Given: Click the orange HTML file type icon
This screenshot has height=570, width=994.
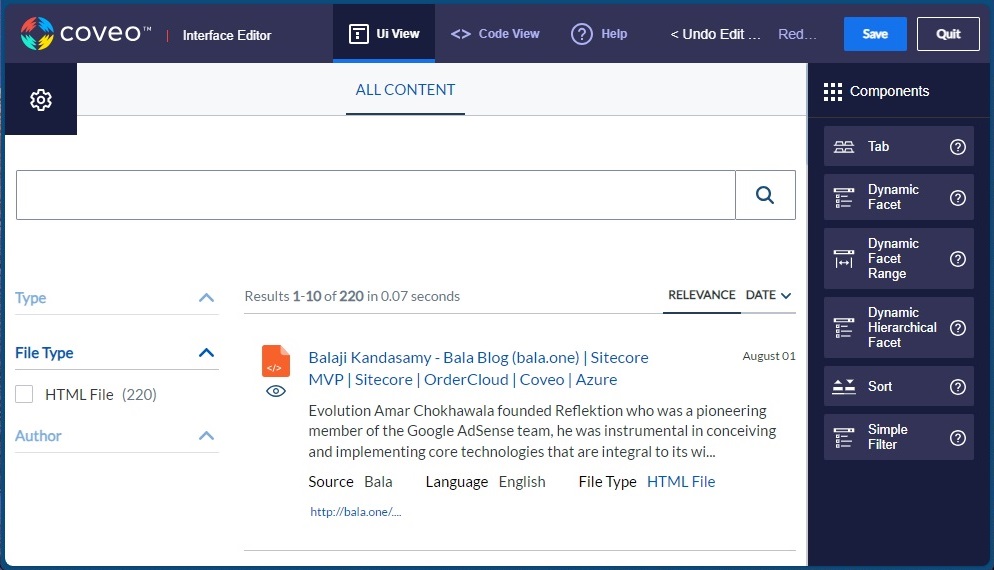Looking at the screenshot, I should tap(276, 361).
